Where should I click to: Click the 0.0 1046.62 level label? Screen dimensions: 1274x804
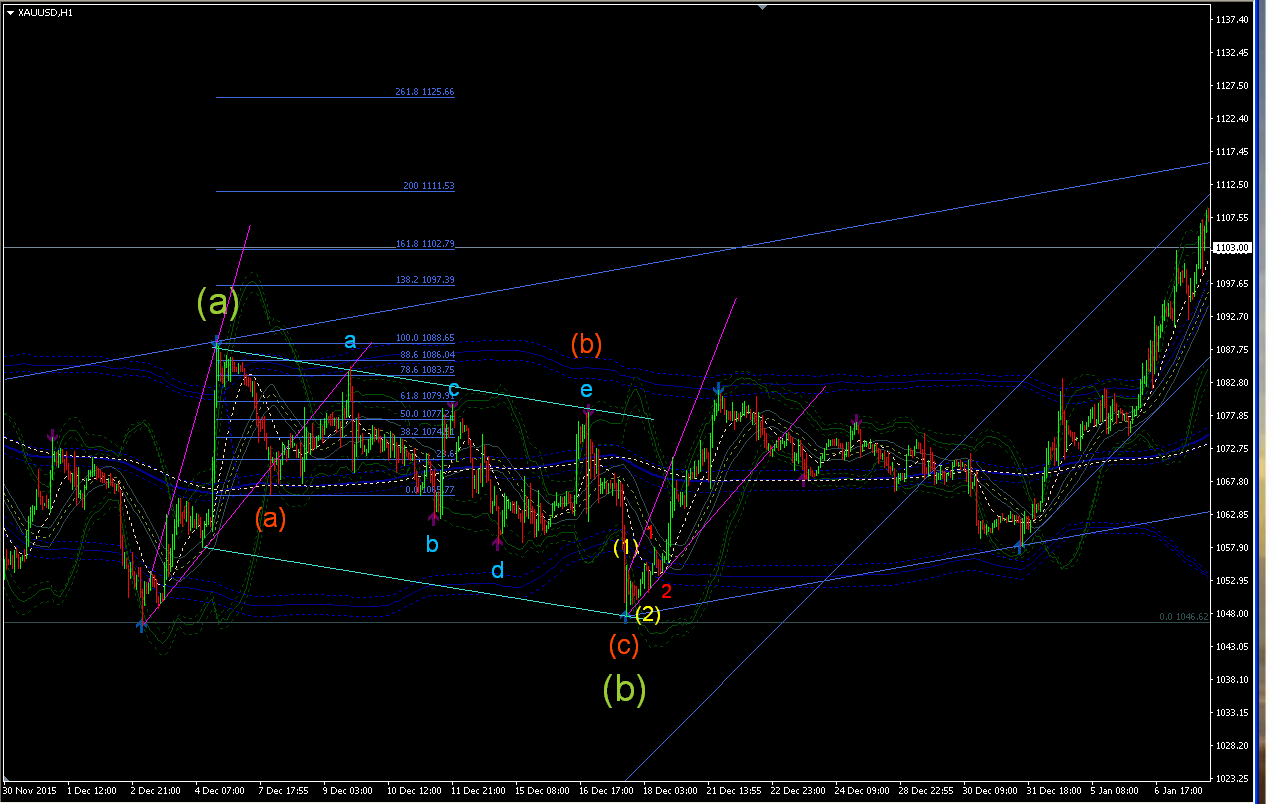pyautogui.click(x=1184, y=617)
